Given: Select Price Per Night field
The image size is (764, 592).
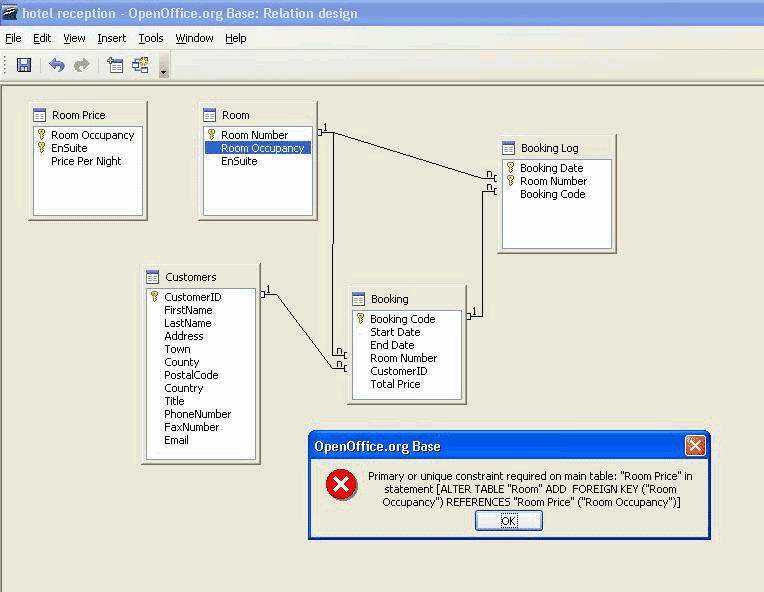Looking at the screenshot, I should tap(86, 161).
